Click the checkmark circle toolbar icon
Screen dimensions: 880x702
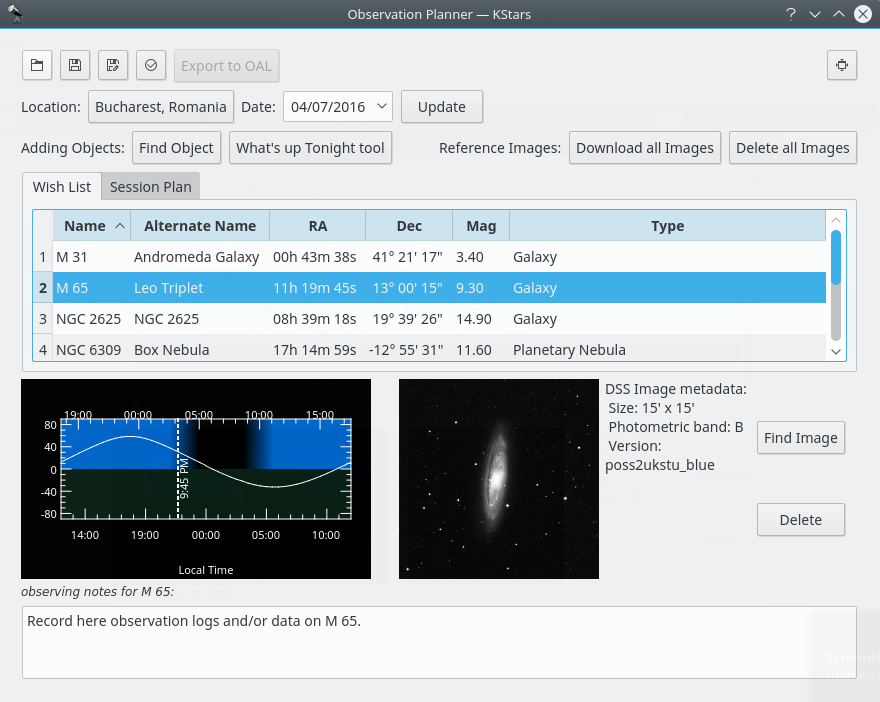[151, 66]
